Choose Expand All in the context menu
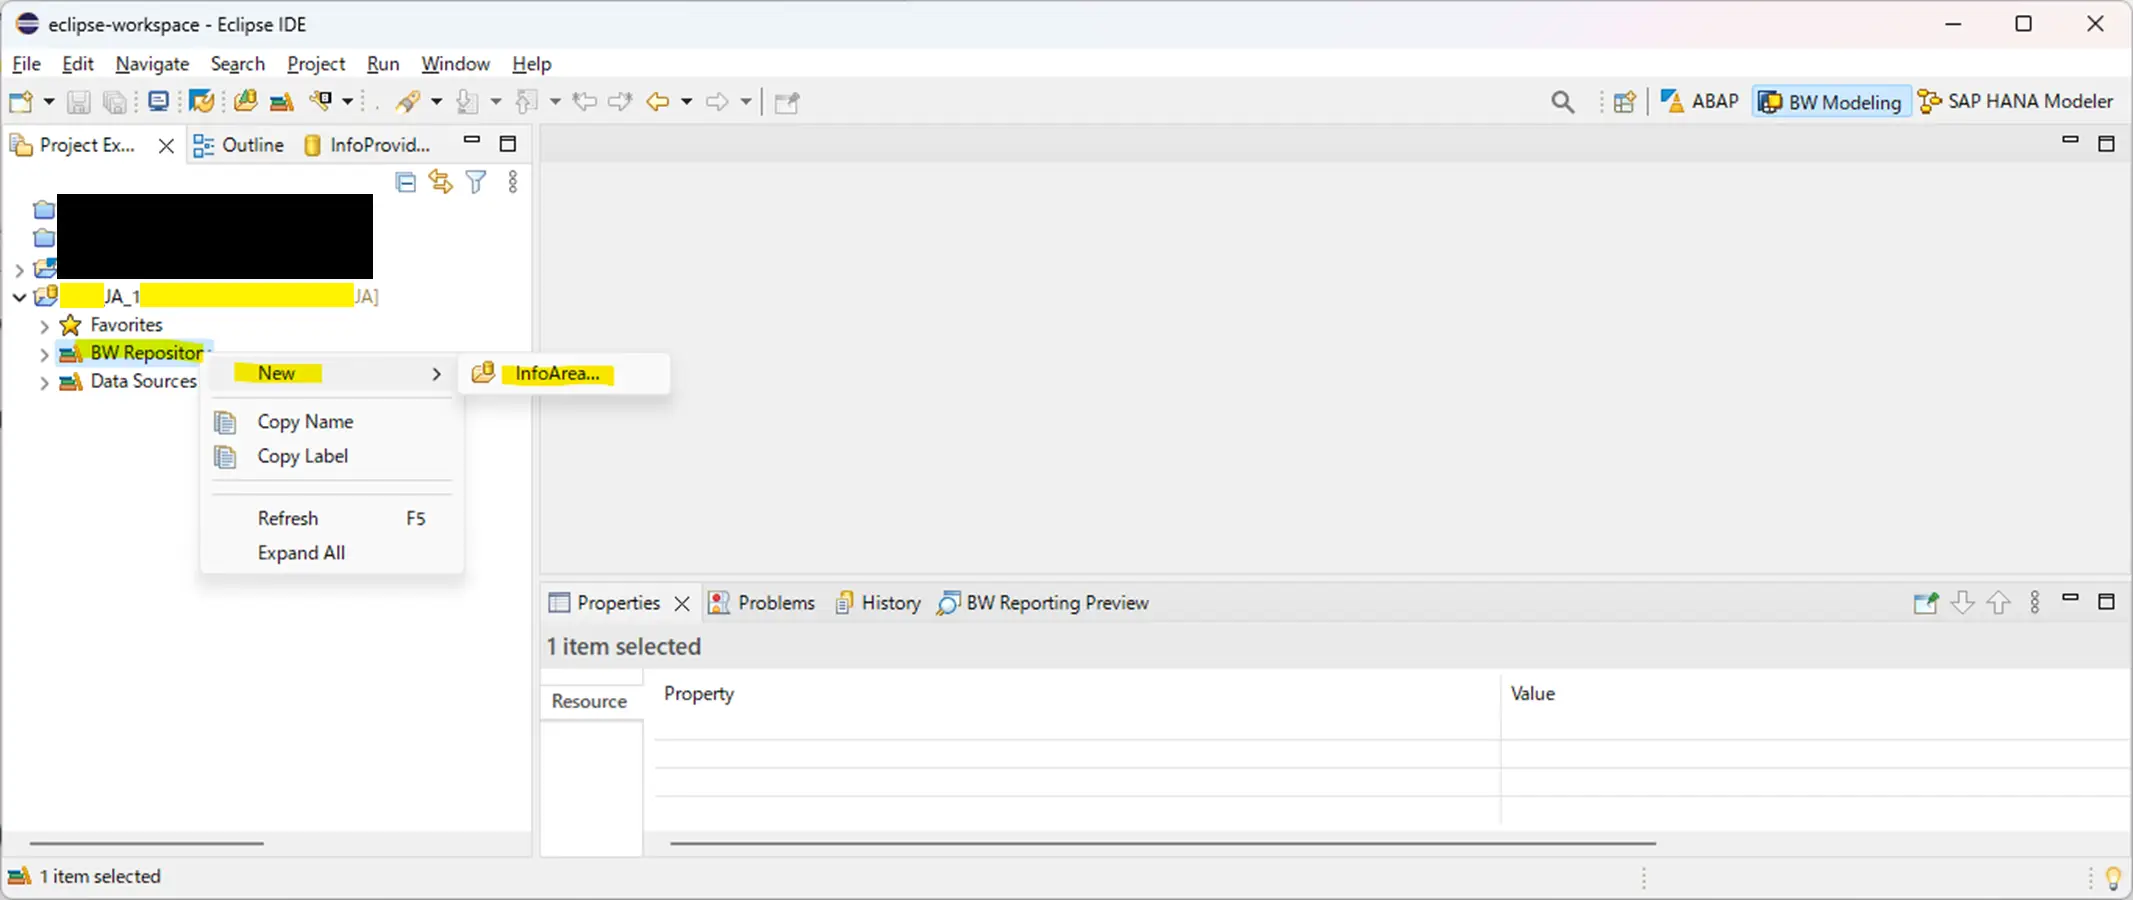The width and height of the screenshot is (2133, 900). (x=332, y=553)
